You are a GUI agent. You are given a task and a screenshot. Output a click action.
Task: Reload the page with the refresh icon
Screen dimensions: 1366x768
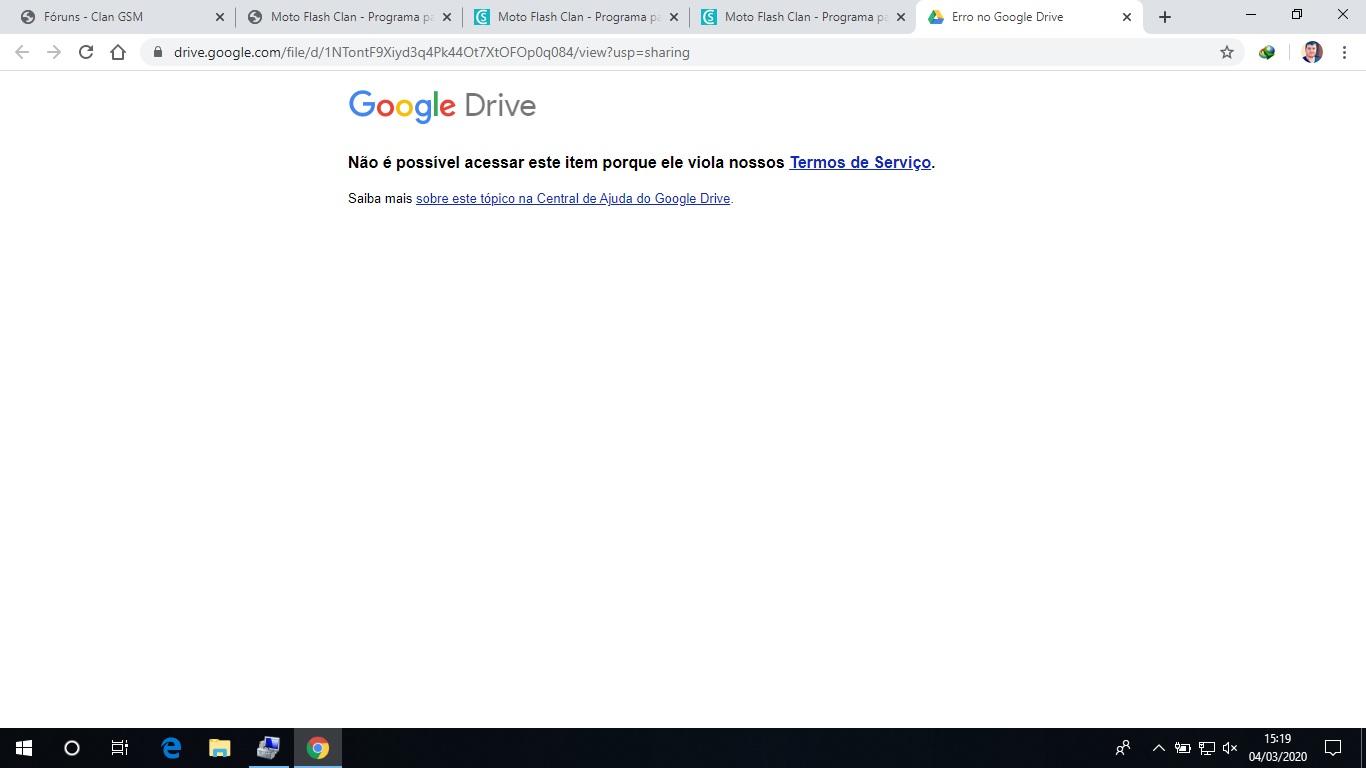(86, 52)
